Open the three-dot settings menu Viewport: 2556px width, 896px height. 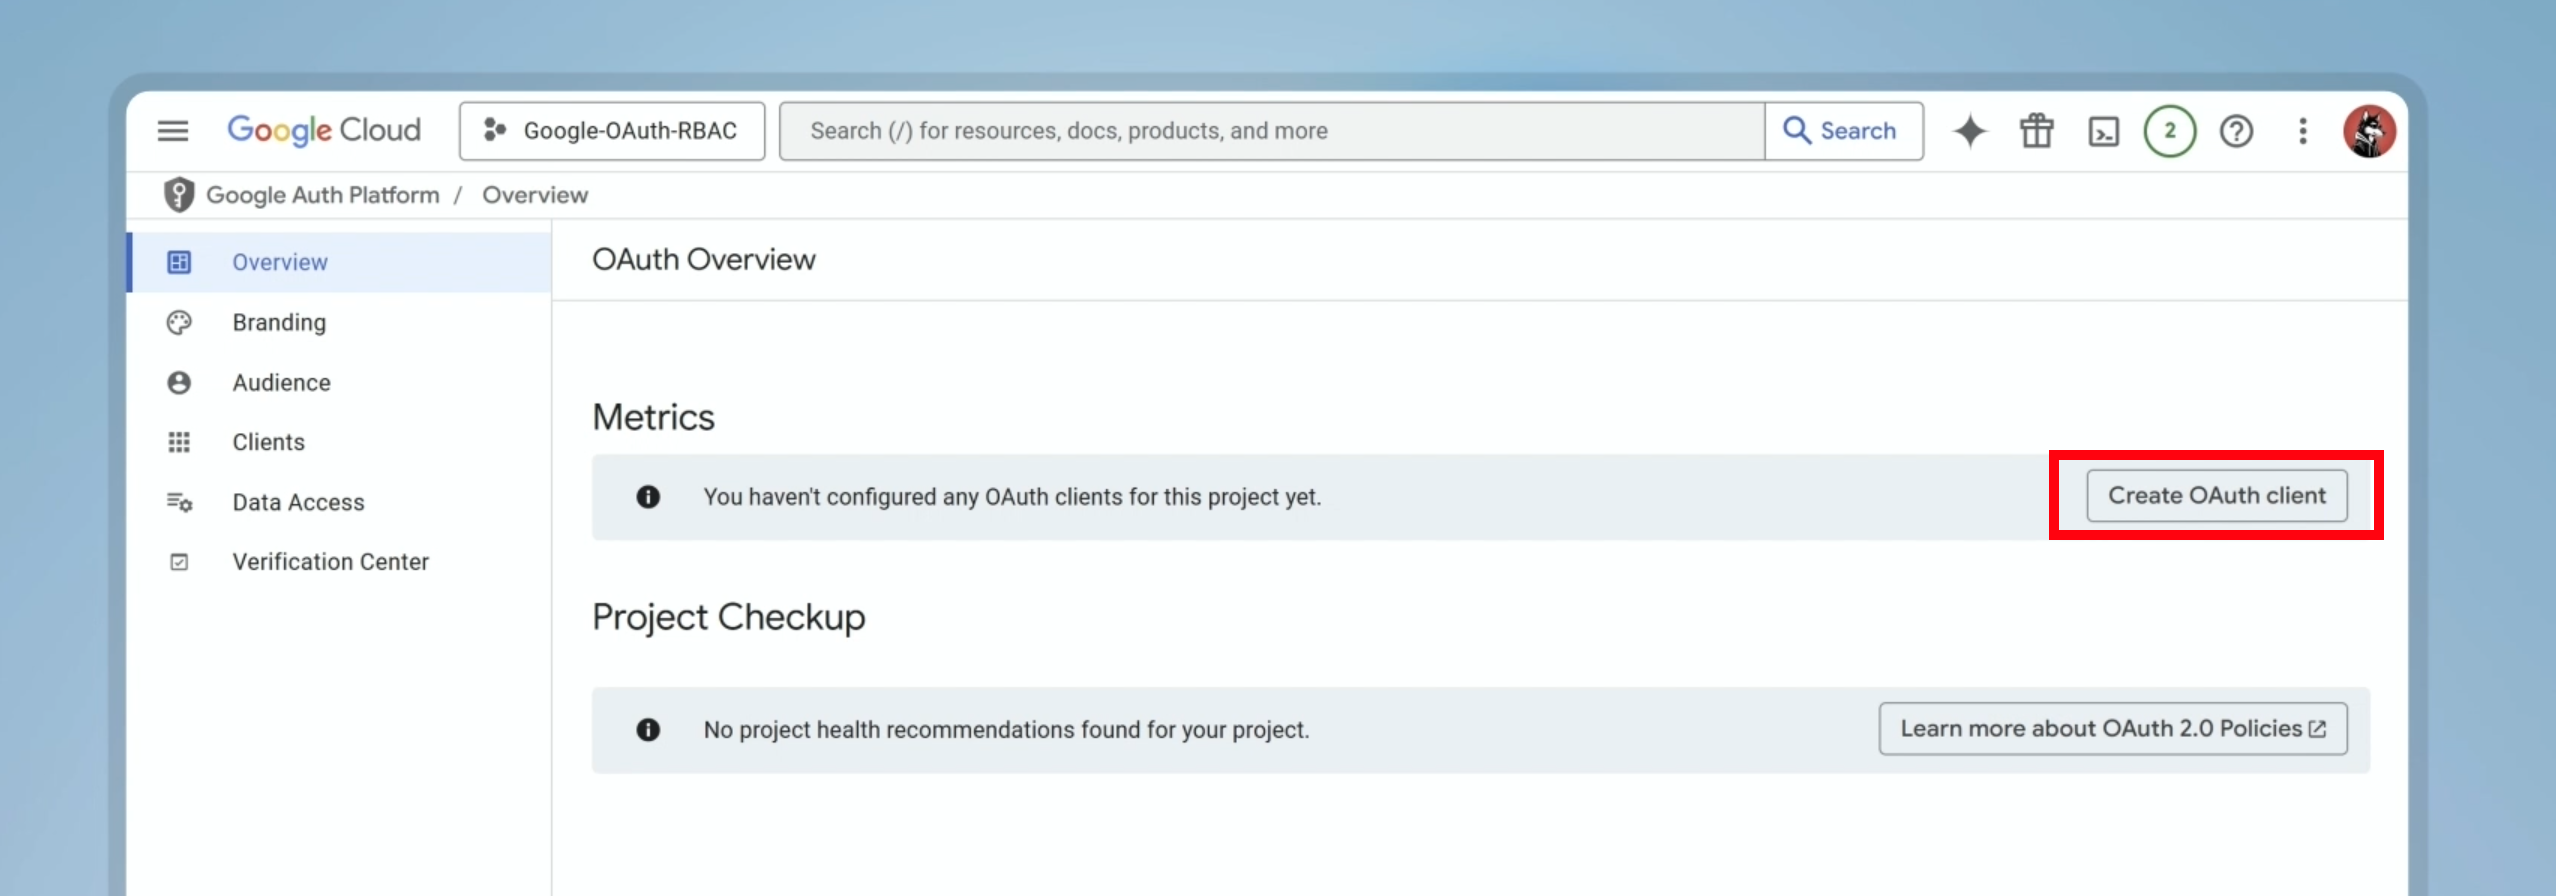(x=2303, y=131)
